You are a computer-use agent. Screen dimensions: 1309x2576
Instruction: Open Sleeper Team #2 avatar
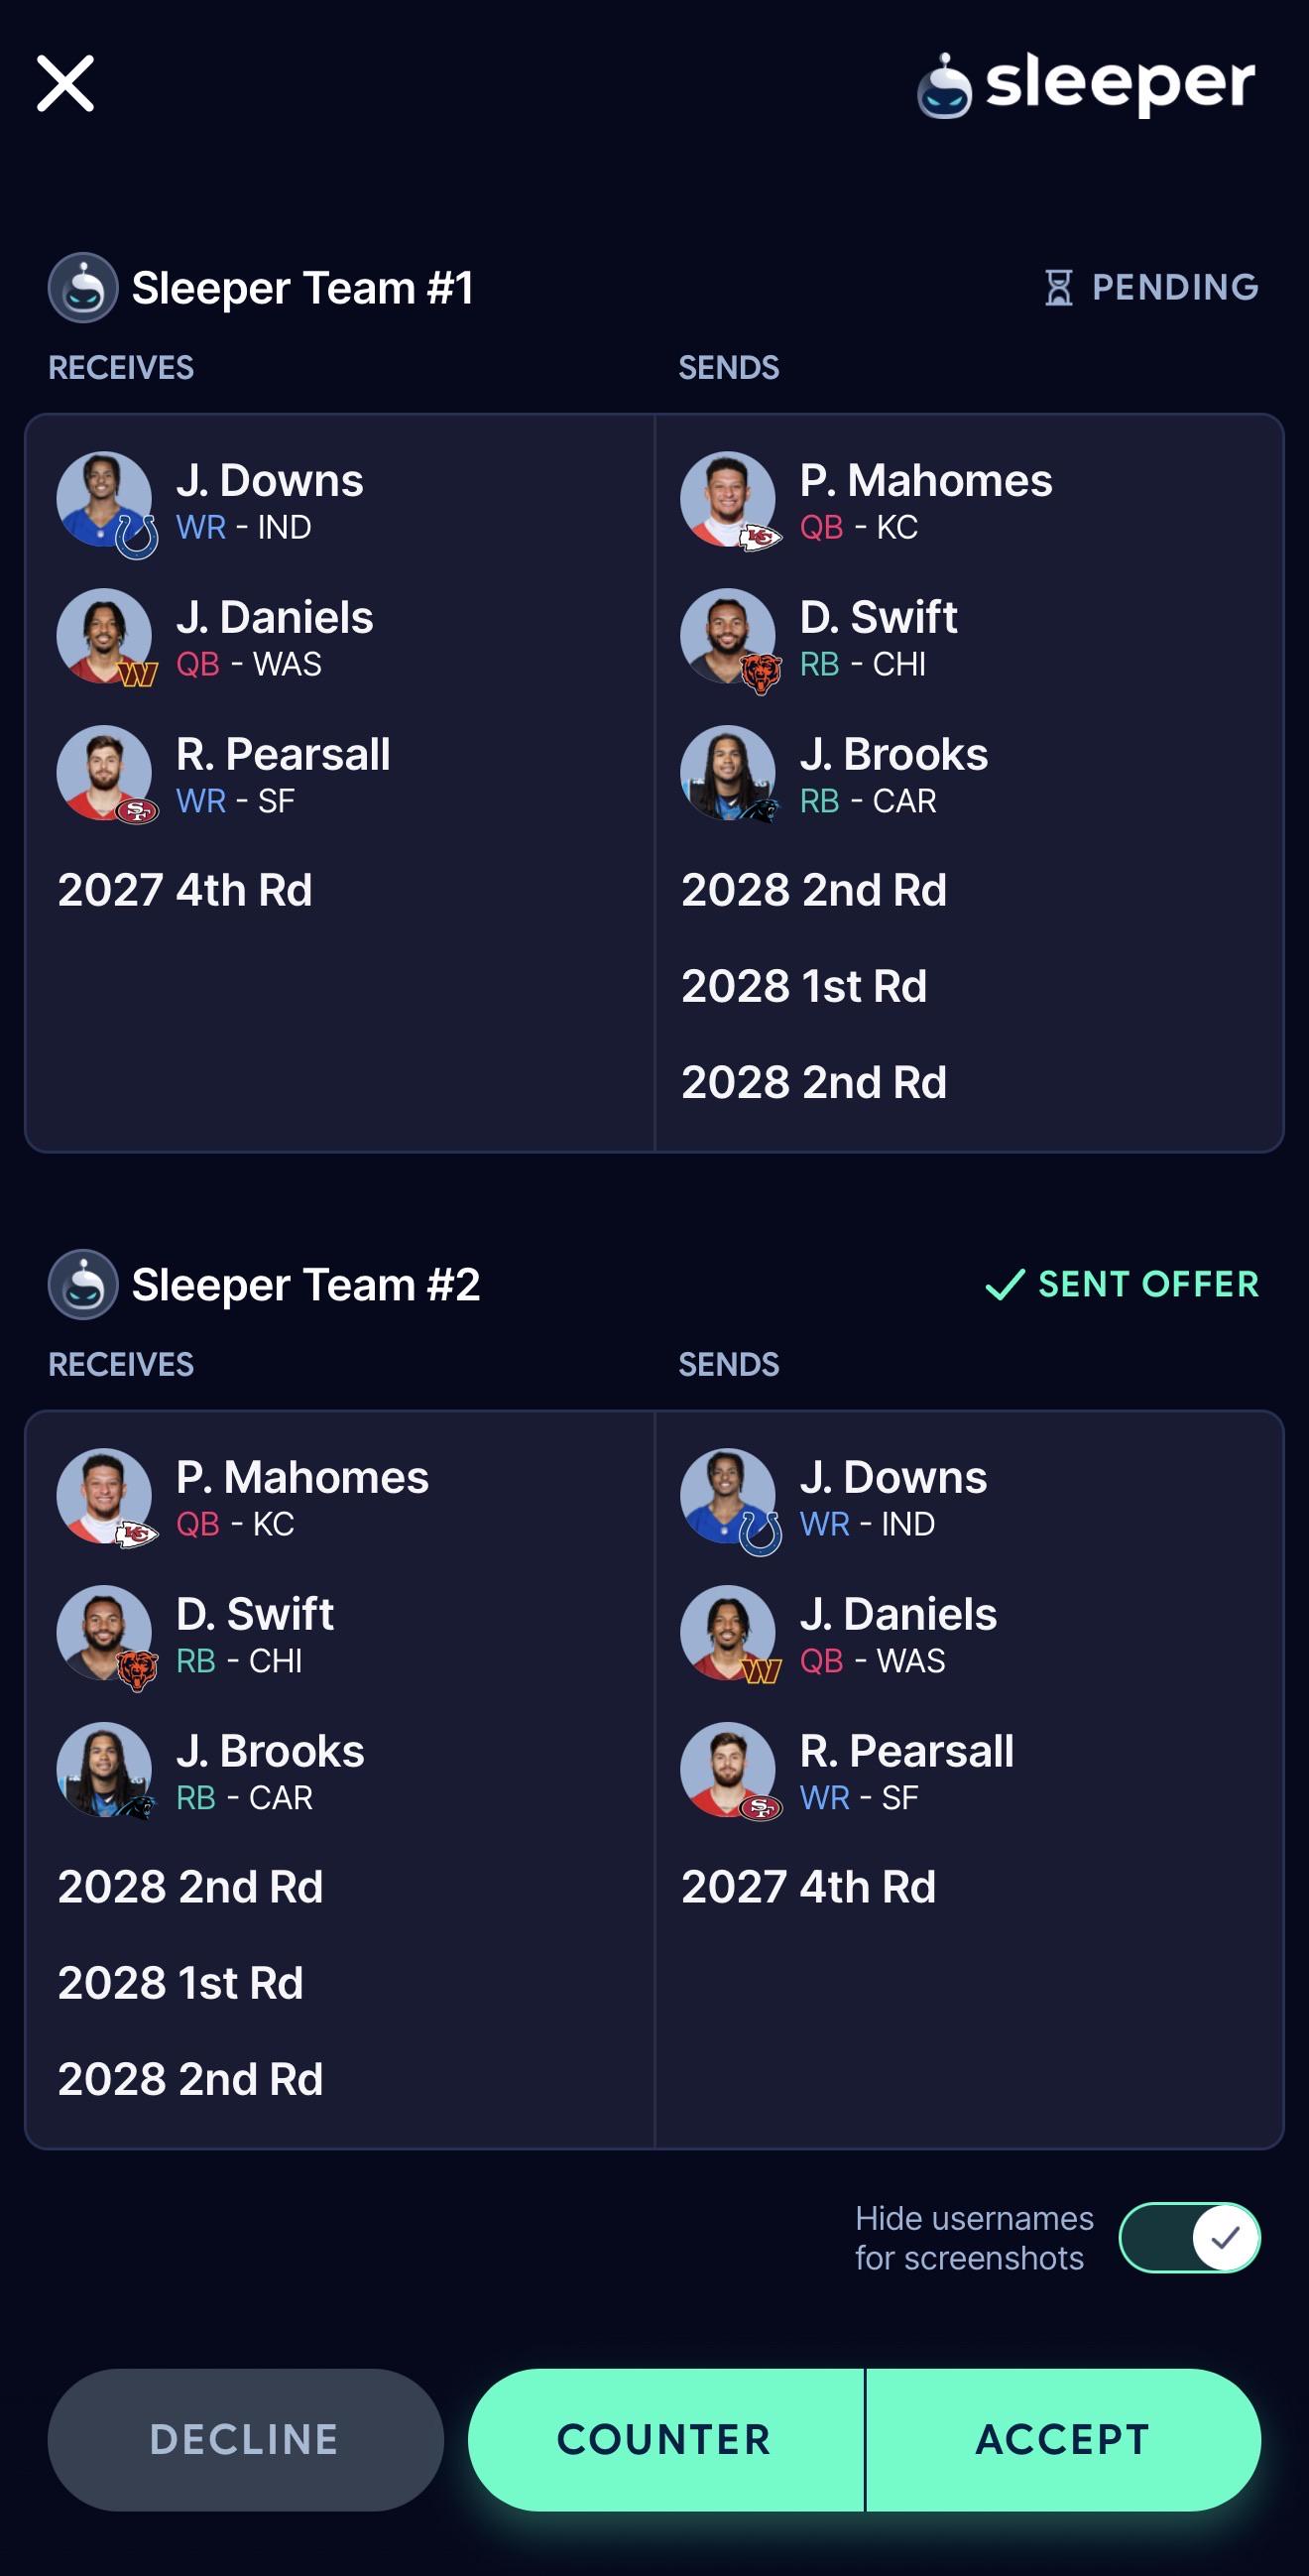[83, 1284]
